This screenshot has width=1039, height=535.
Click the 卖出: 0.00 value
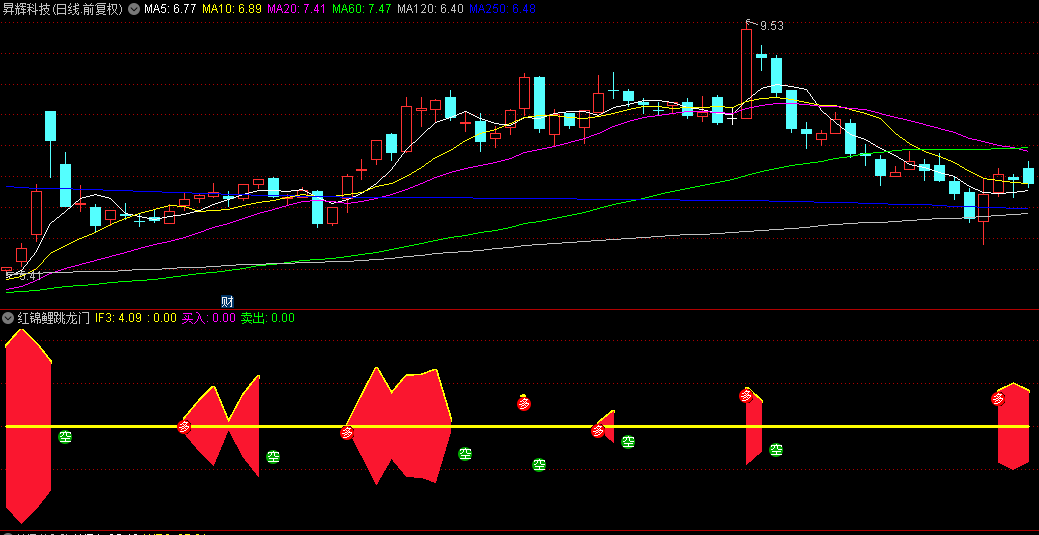(268, 318)
